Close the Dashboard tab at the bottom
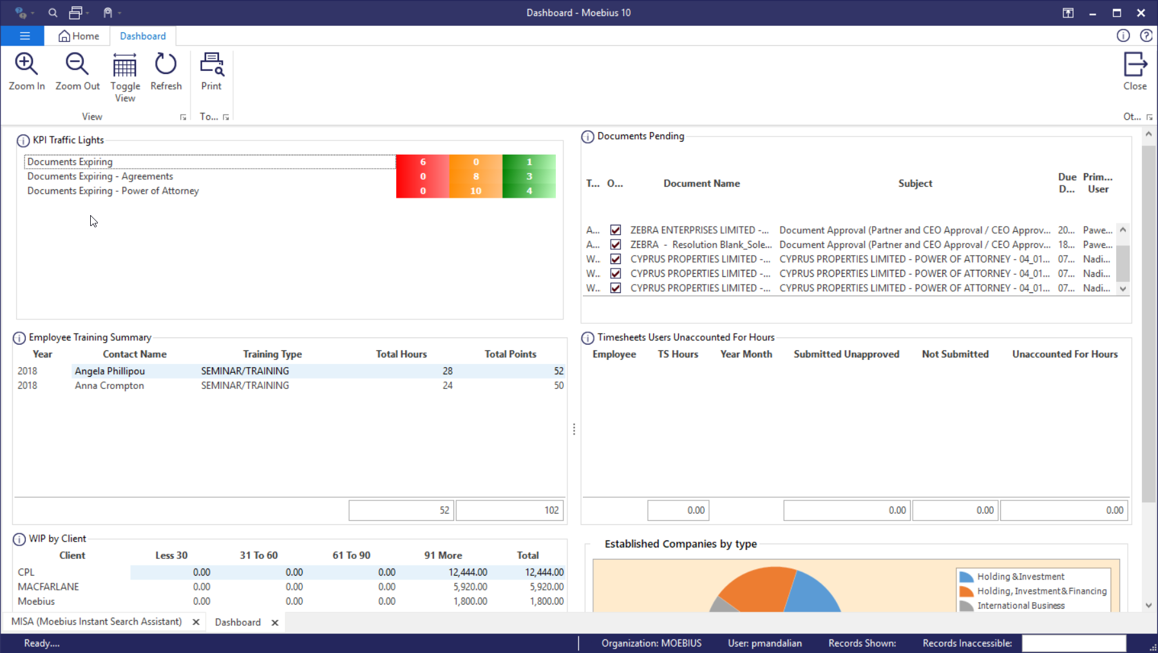This screenshot has height=653, width=1158. pyautogui.click(x=275, y=621)
